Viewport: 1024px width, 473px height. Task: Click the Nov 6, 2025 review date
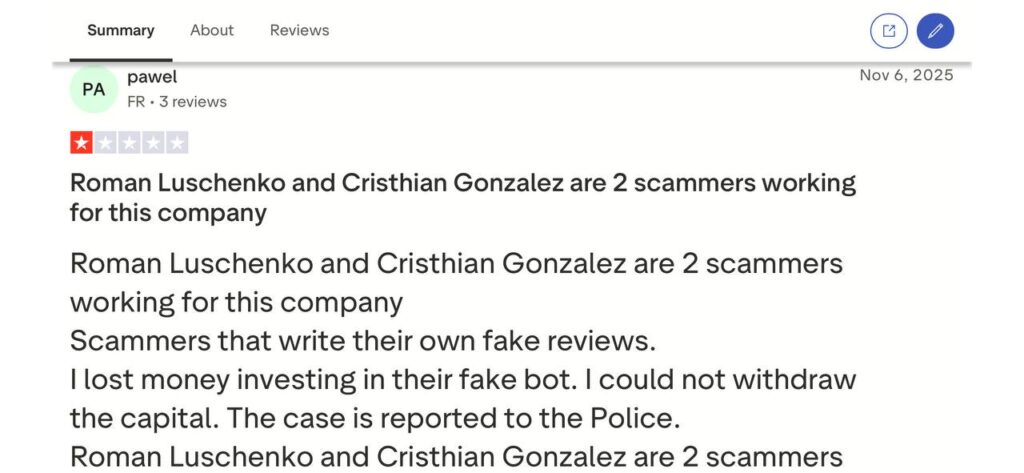(x=906, y=75)
